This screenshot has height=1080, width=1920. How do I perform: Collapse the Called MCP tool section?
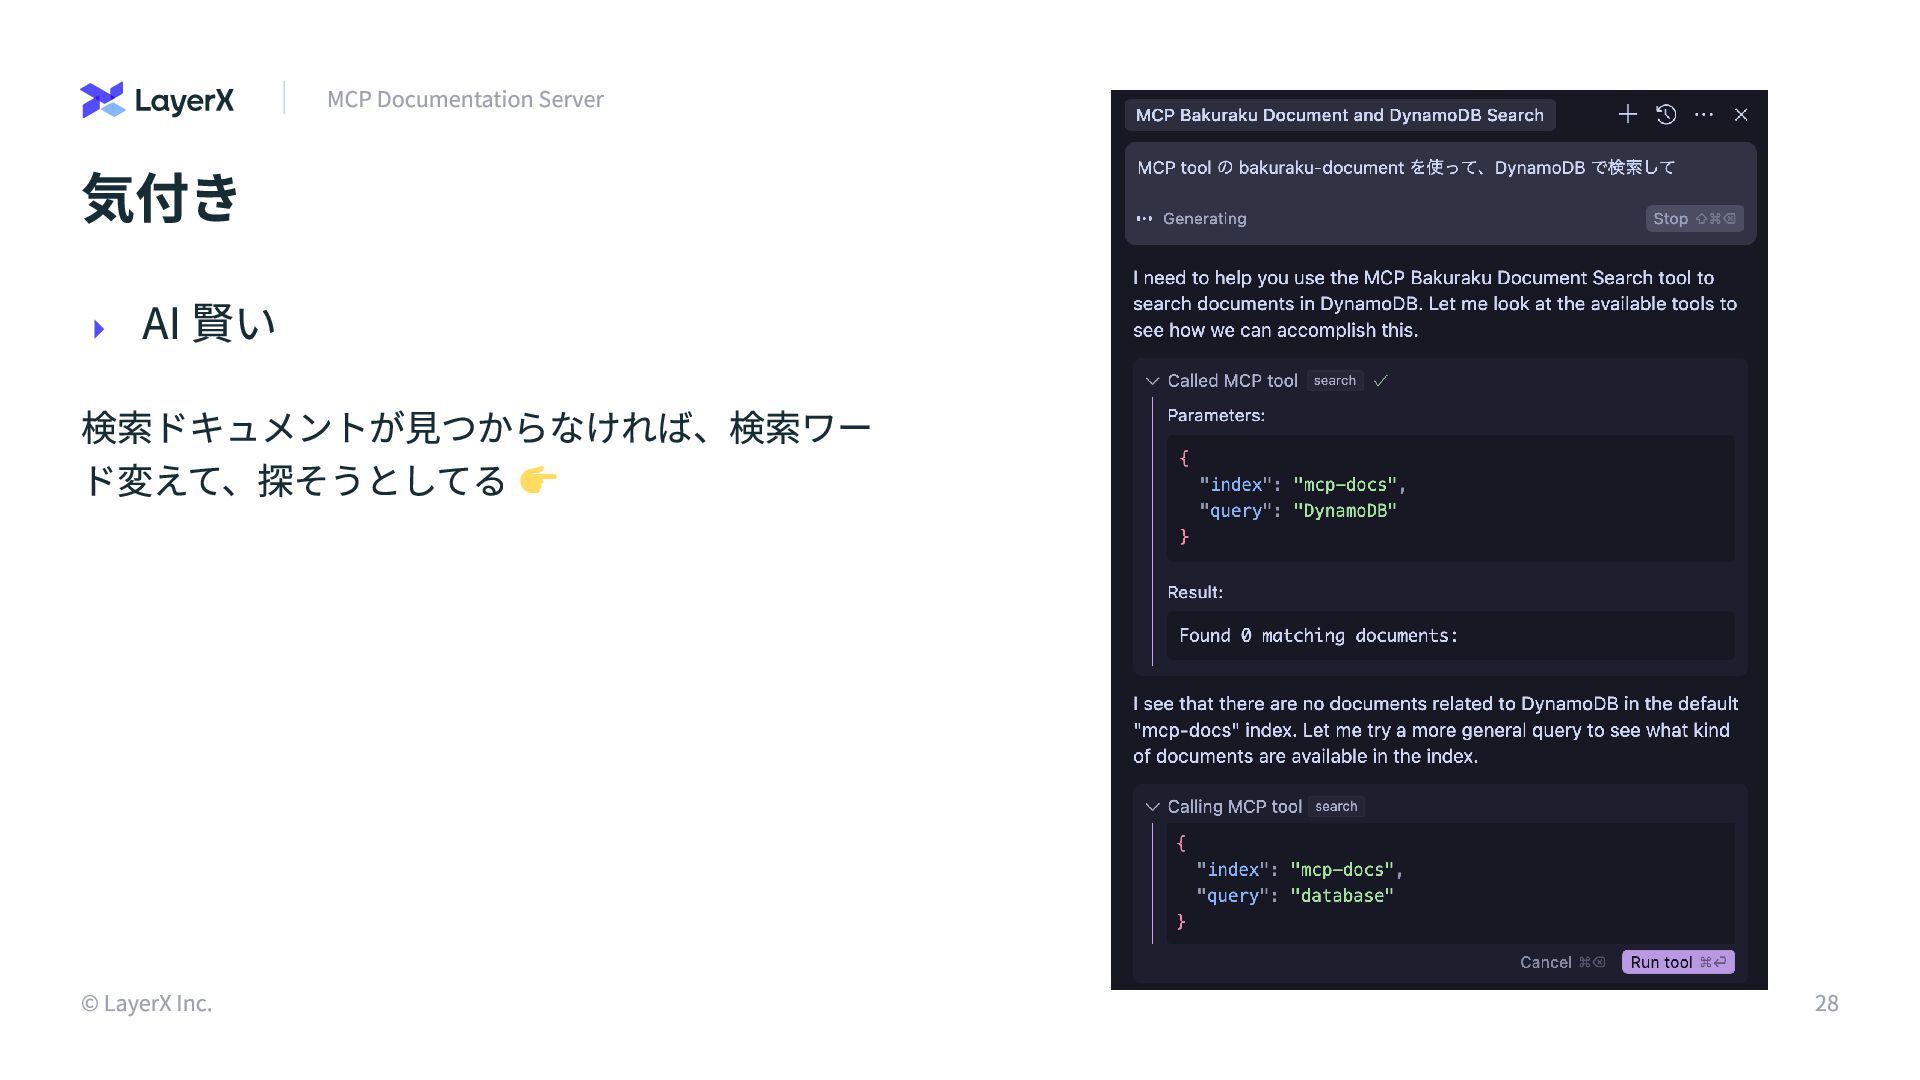(1152, 381)
